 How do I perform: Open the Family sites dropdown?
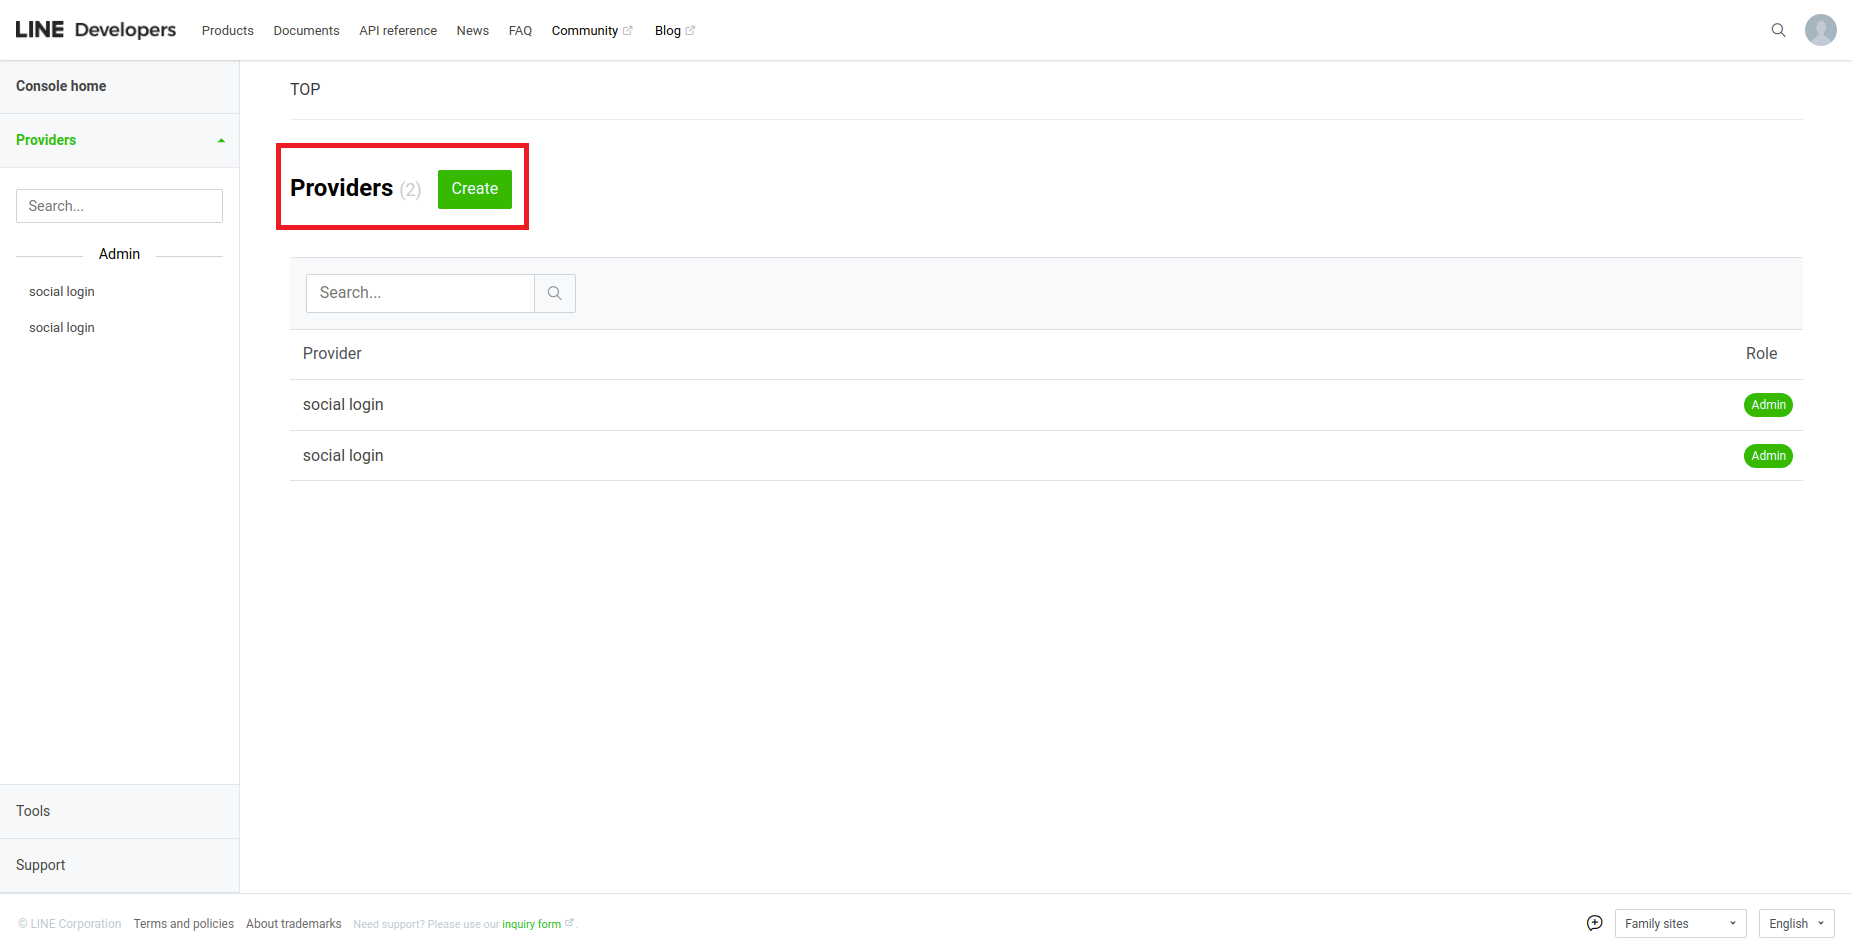click(1680, 923)
